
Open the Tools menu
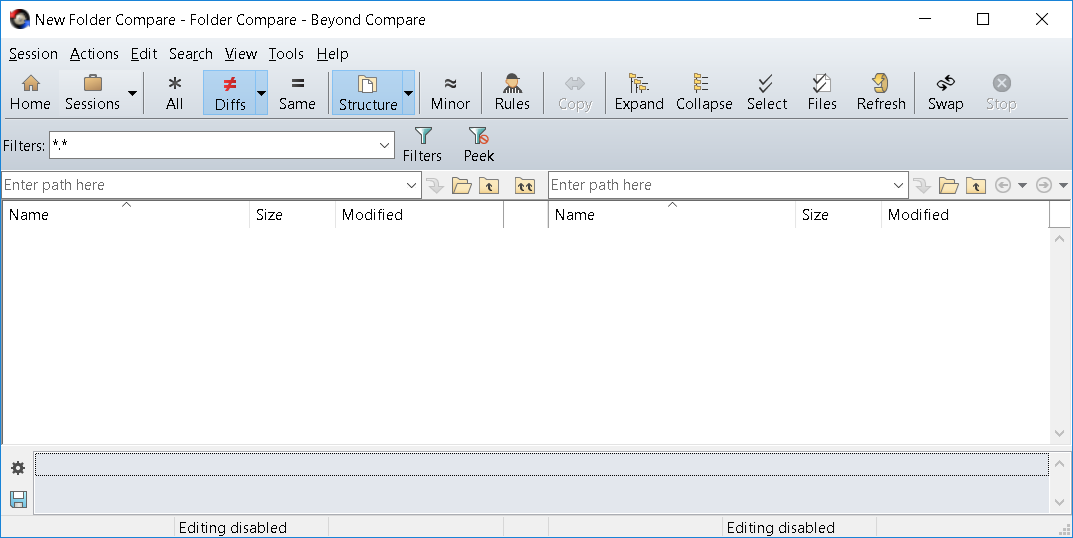[x=286, y=54]
